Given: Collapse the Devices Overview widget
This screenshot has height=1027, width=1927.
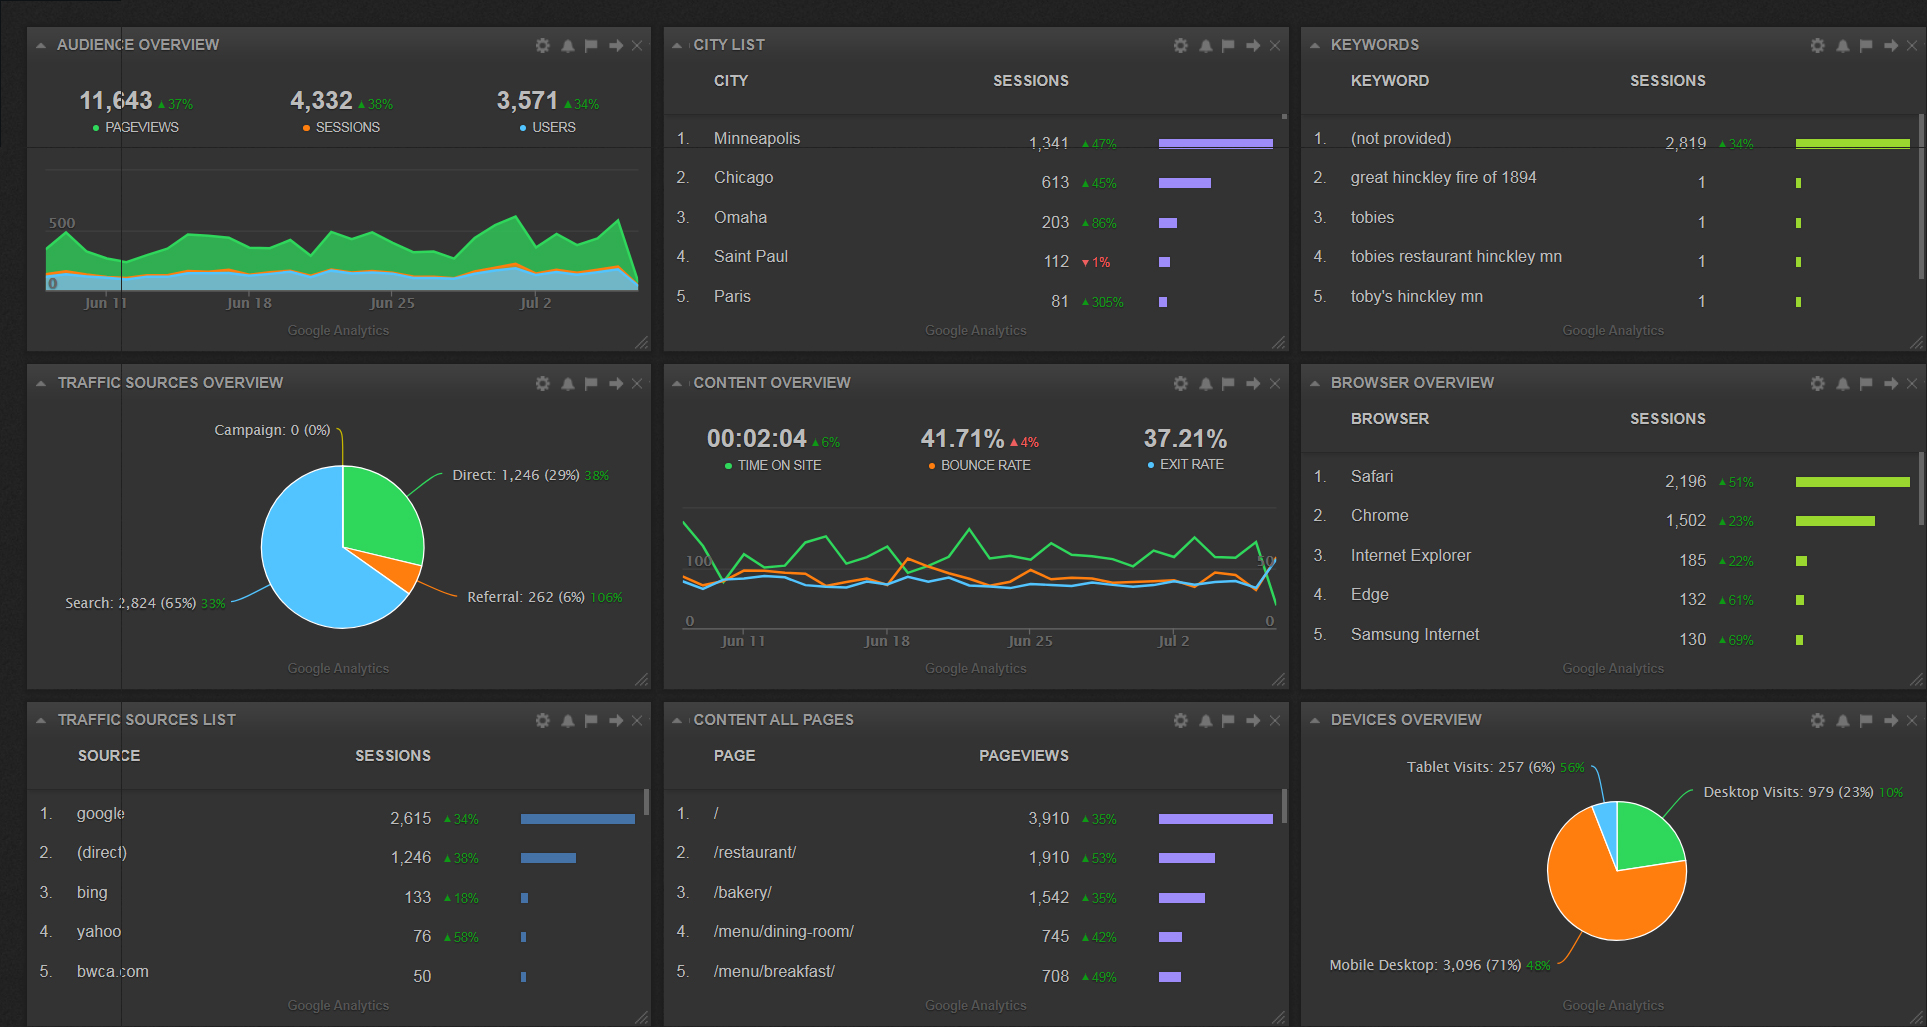Looking at the screenshot, I should (1315, 721).
